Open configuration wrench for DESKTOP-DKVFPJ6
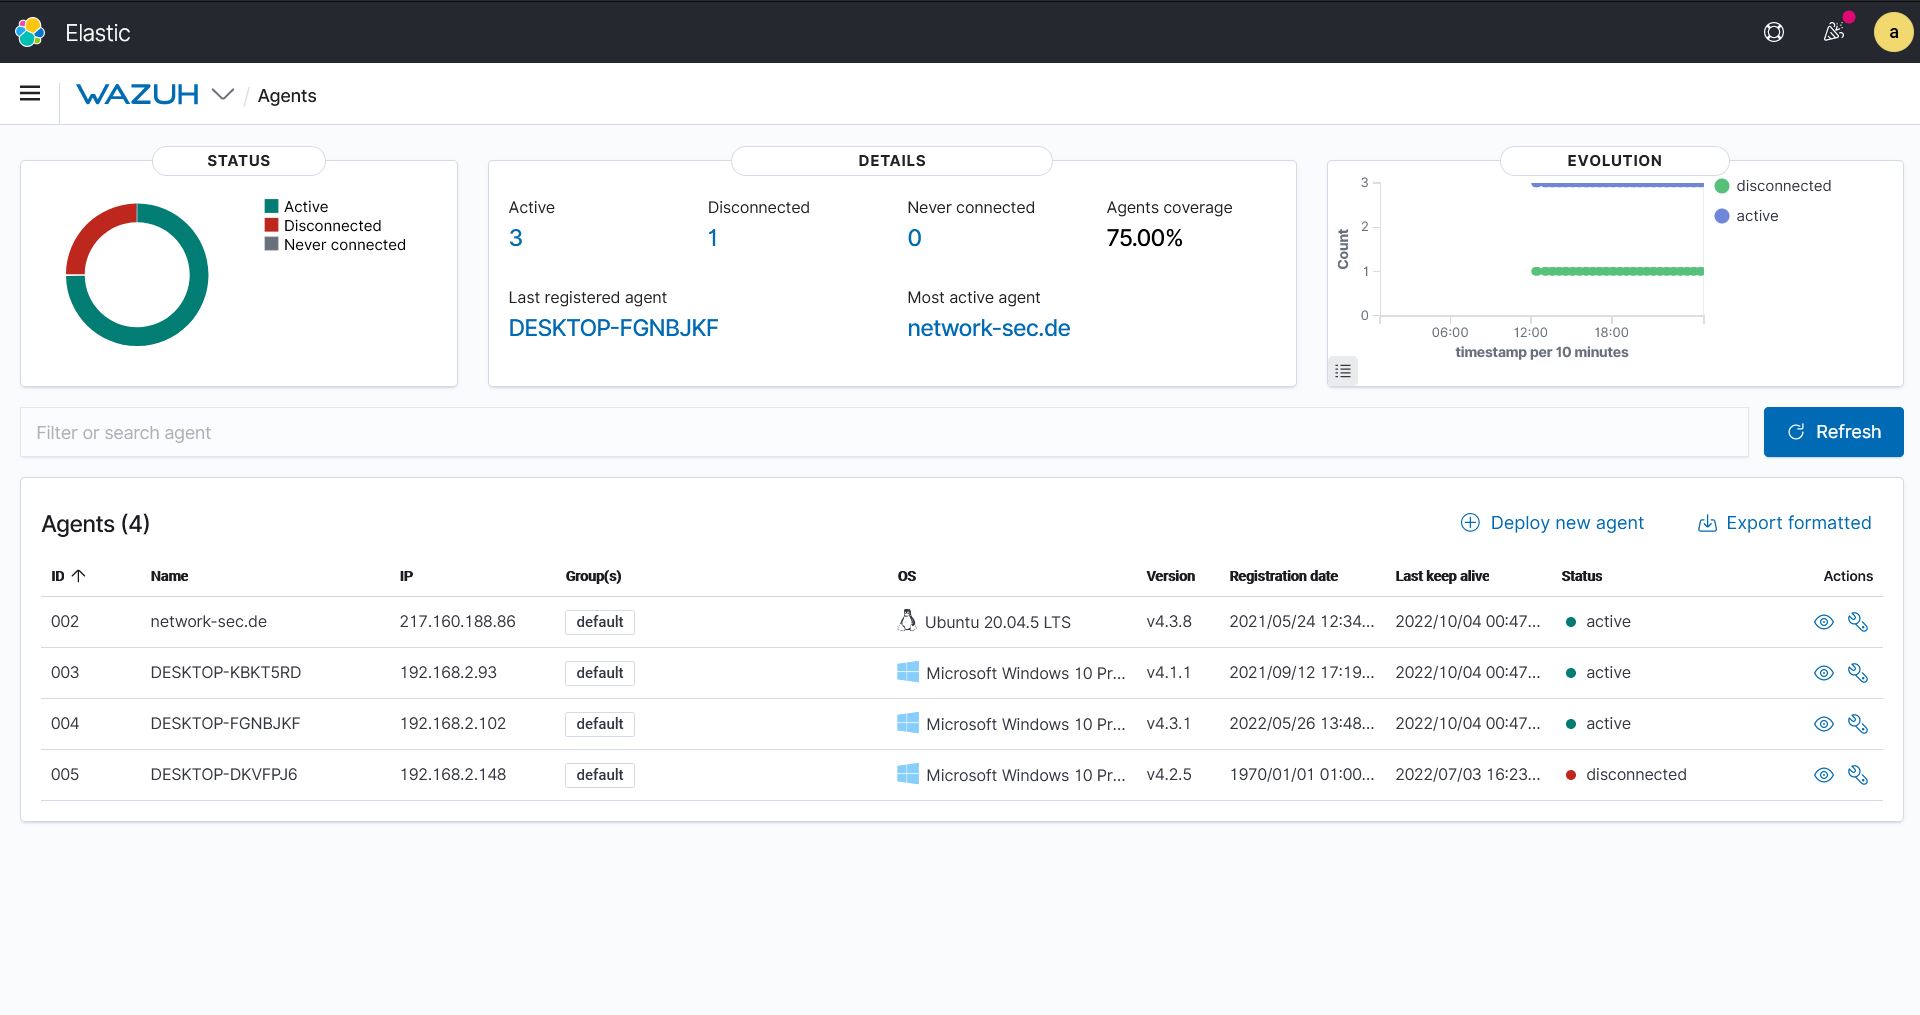Image resolution: width=1920 pixels, height=1015 pixels. click(x=1858, y=775)
